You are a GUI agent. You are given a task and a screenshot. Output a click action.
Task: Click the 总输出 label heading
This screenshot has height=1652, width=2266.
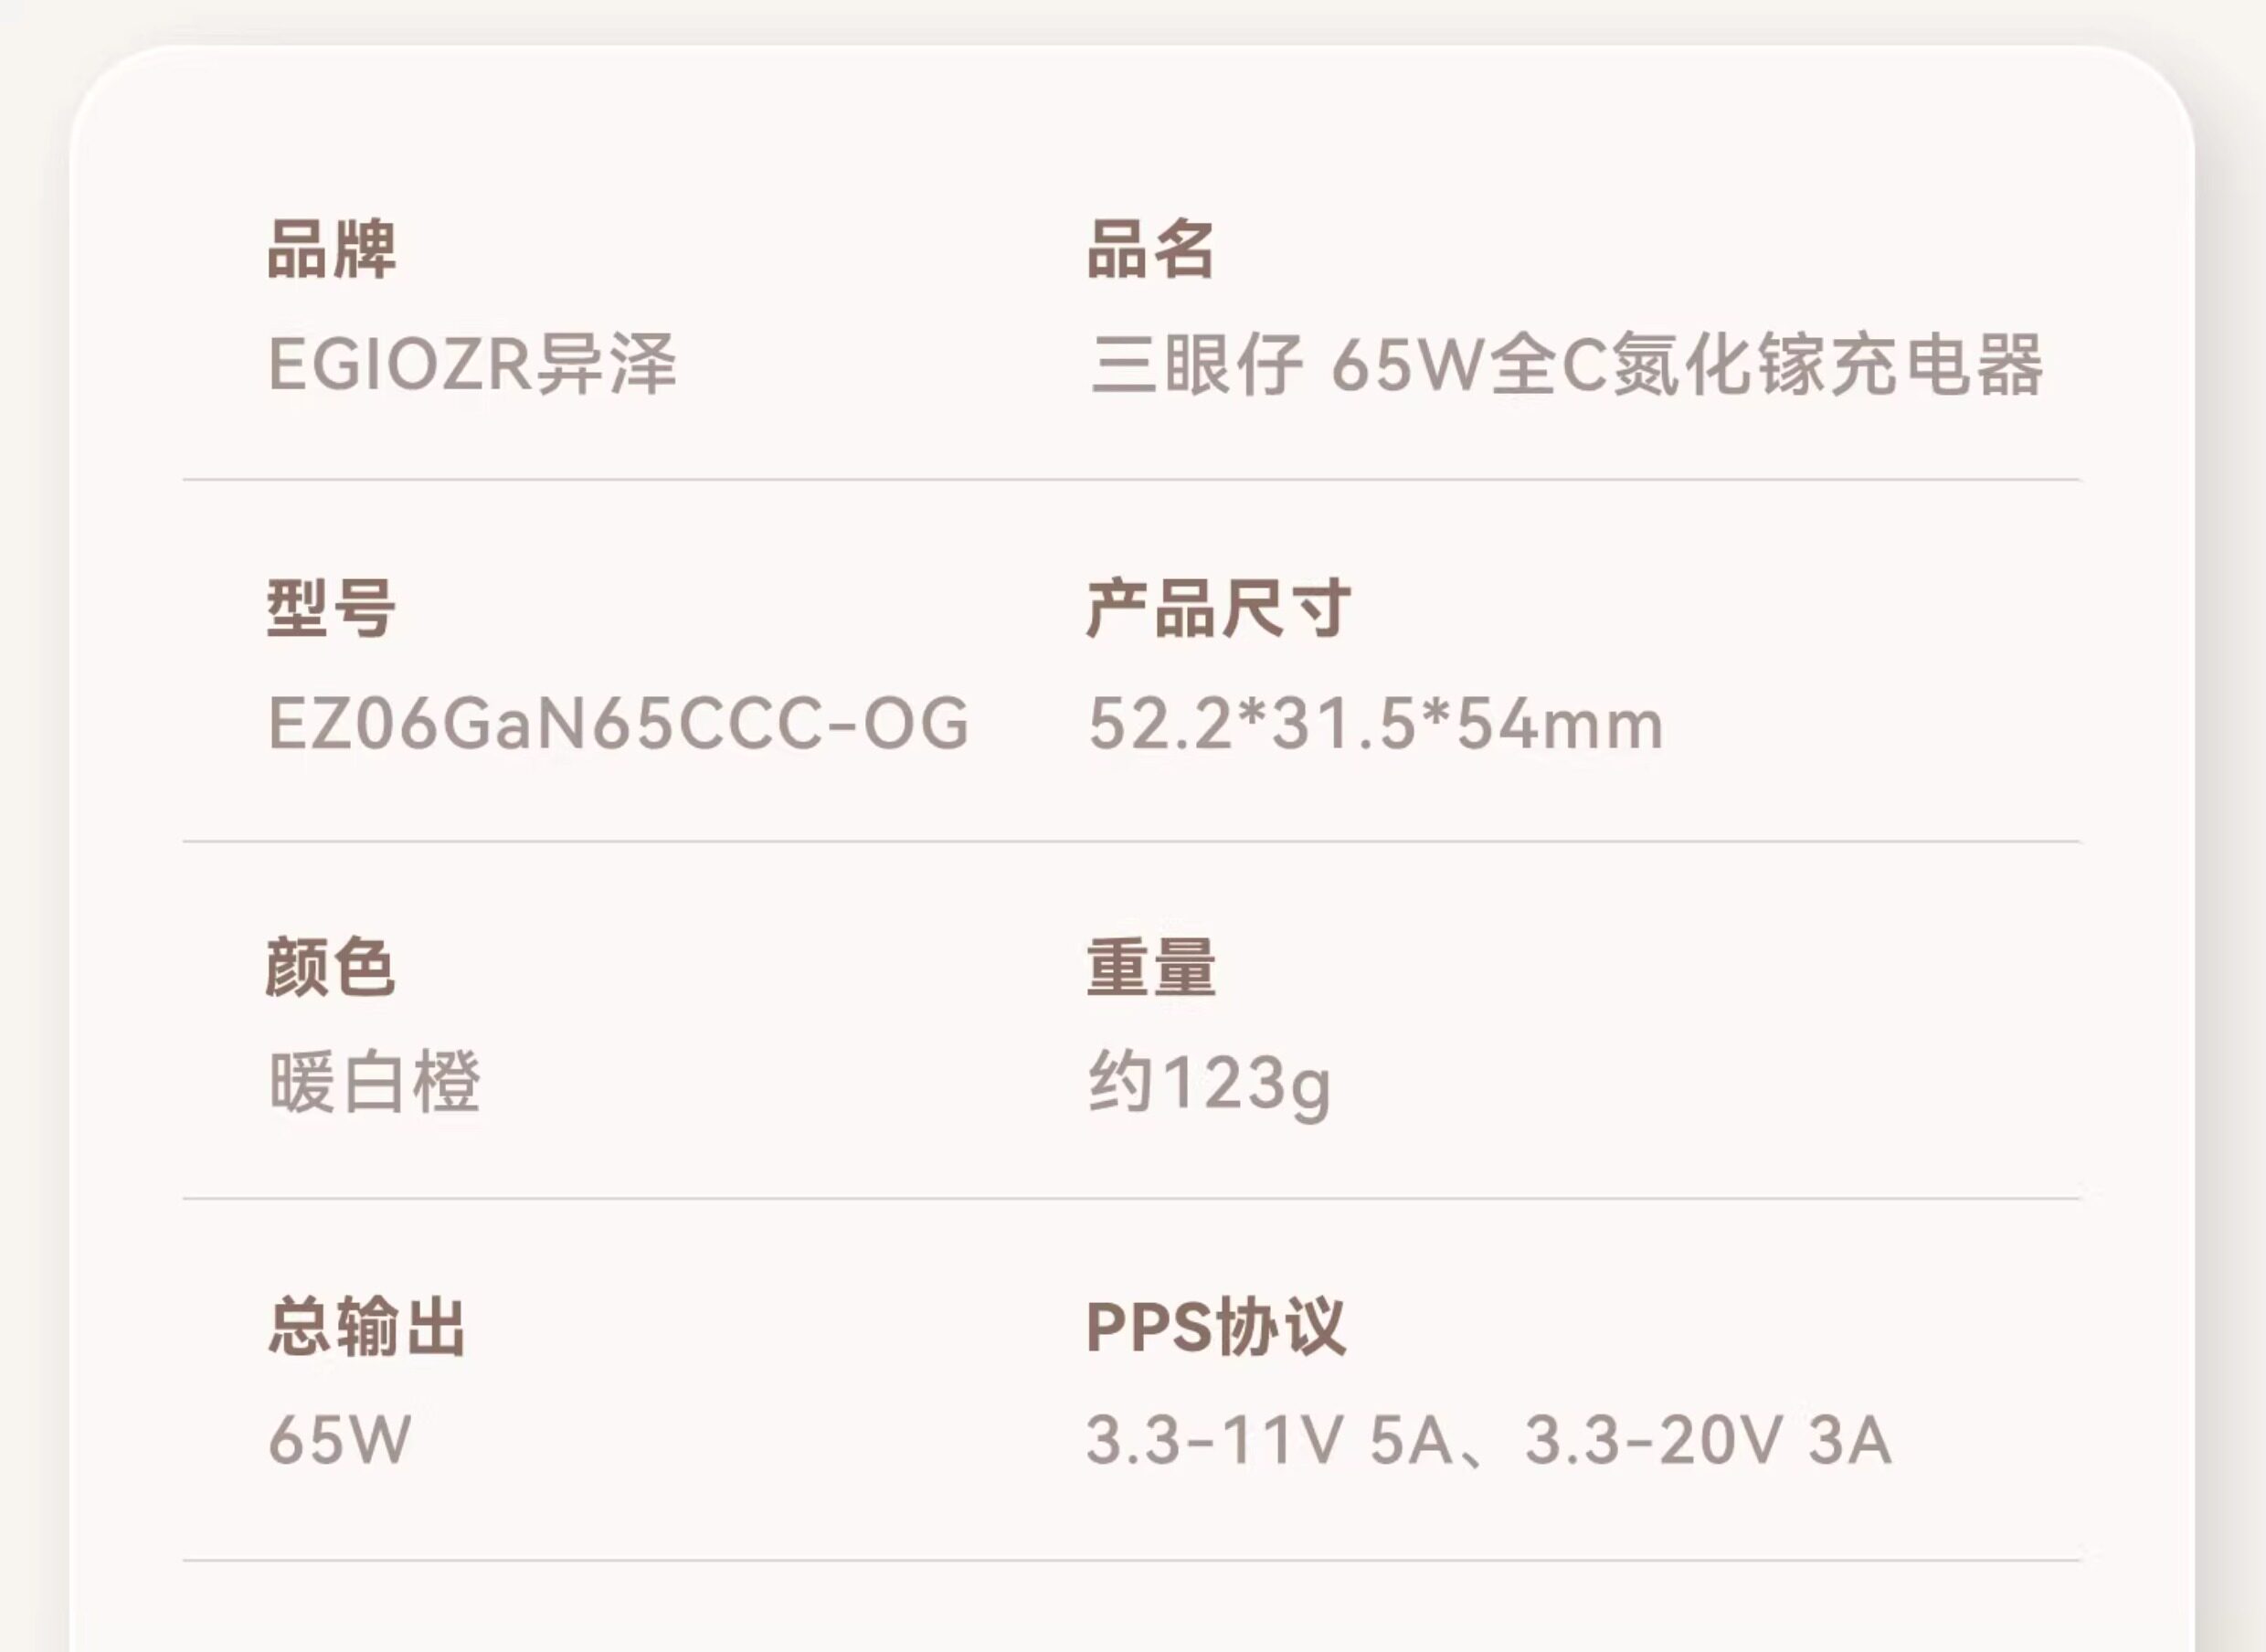point(366,1326)
